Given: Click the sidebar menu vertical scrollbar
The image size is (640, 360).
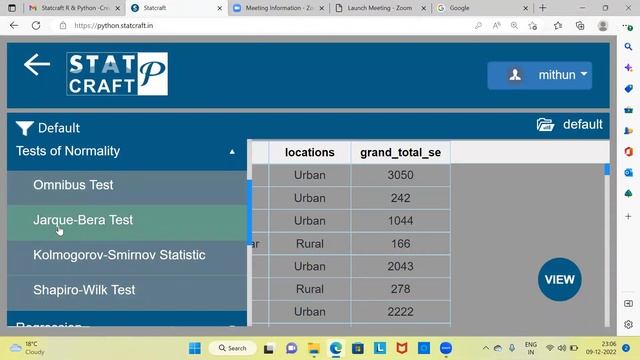Looking at the screenshot, I should click(249, 212).
